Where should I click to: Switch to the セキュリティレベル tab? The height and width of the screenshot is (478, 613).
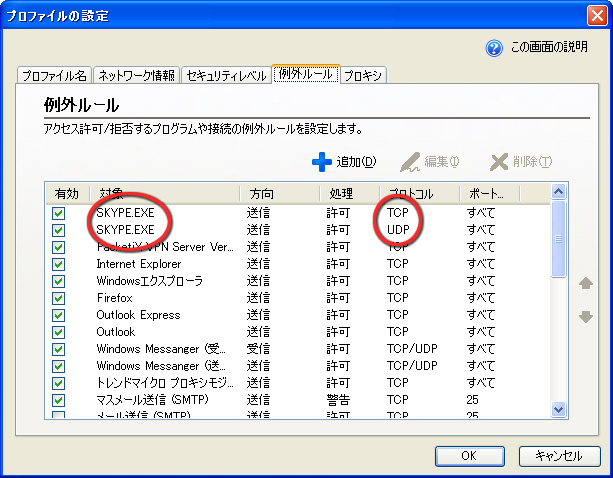225,75
